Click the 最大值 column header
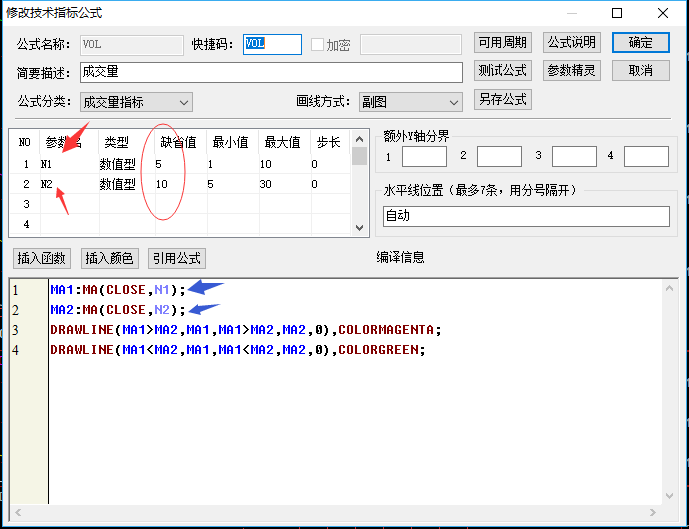The height and width of the screenshot is (529, 689). tap(285, 142)
